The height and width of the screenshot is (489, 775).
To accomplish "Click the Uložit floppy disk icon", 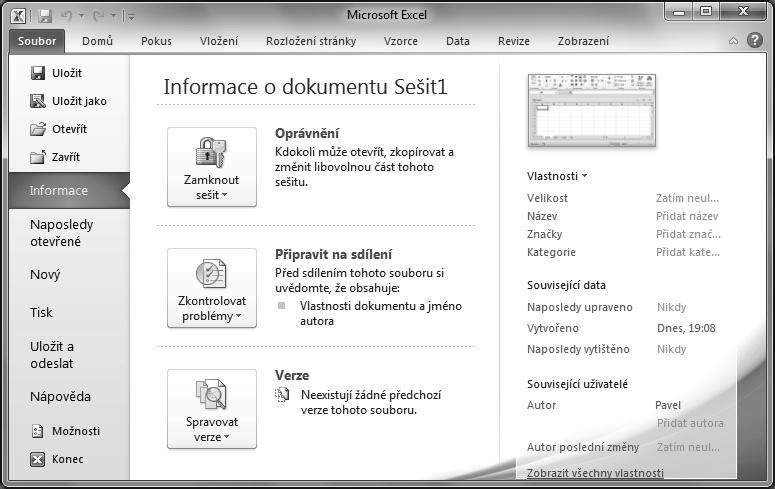I will 38,73.
